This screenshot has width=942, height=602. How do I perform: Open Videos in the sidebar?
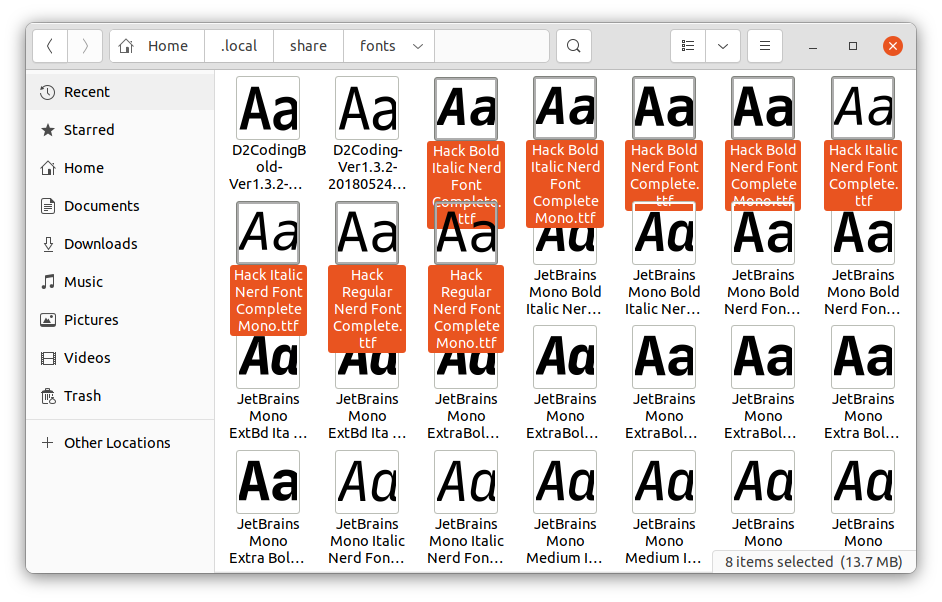point(120,357)
